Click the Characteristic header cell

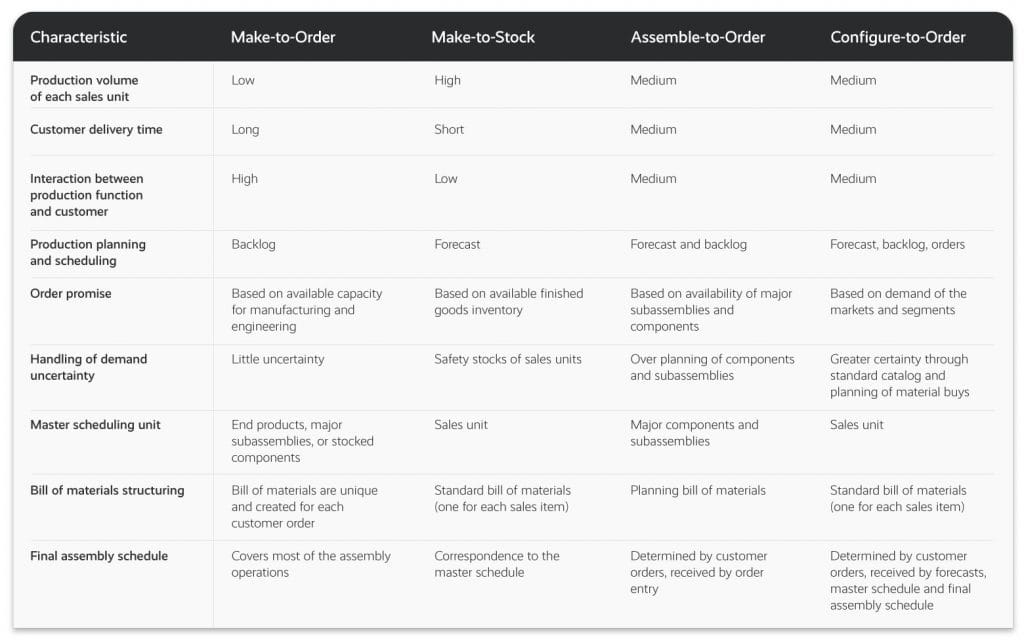(x=78, y=38)
